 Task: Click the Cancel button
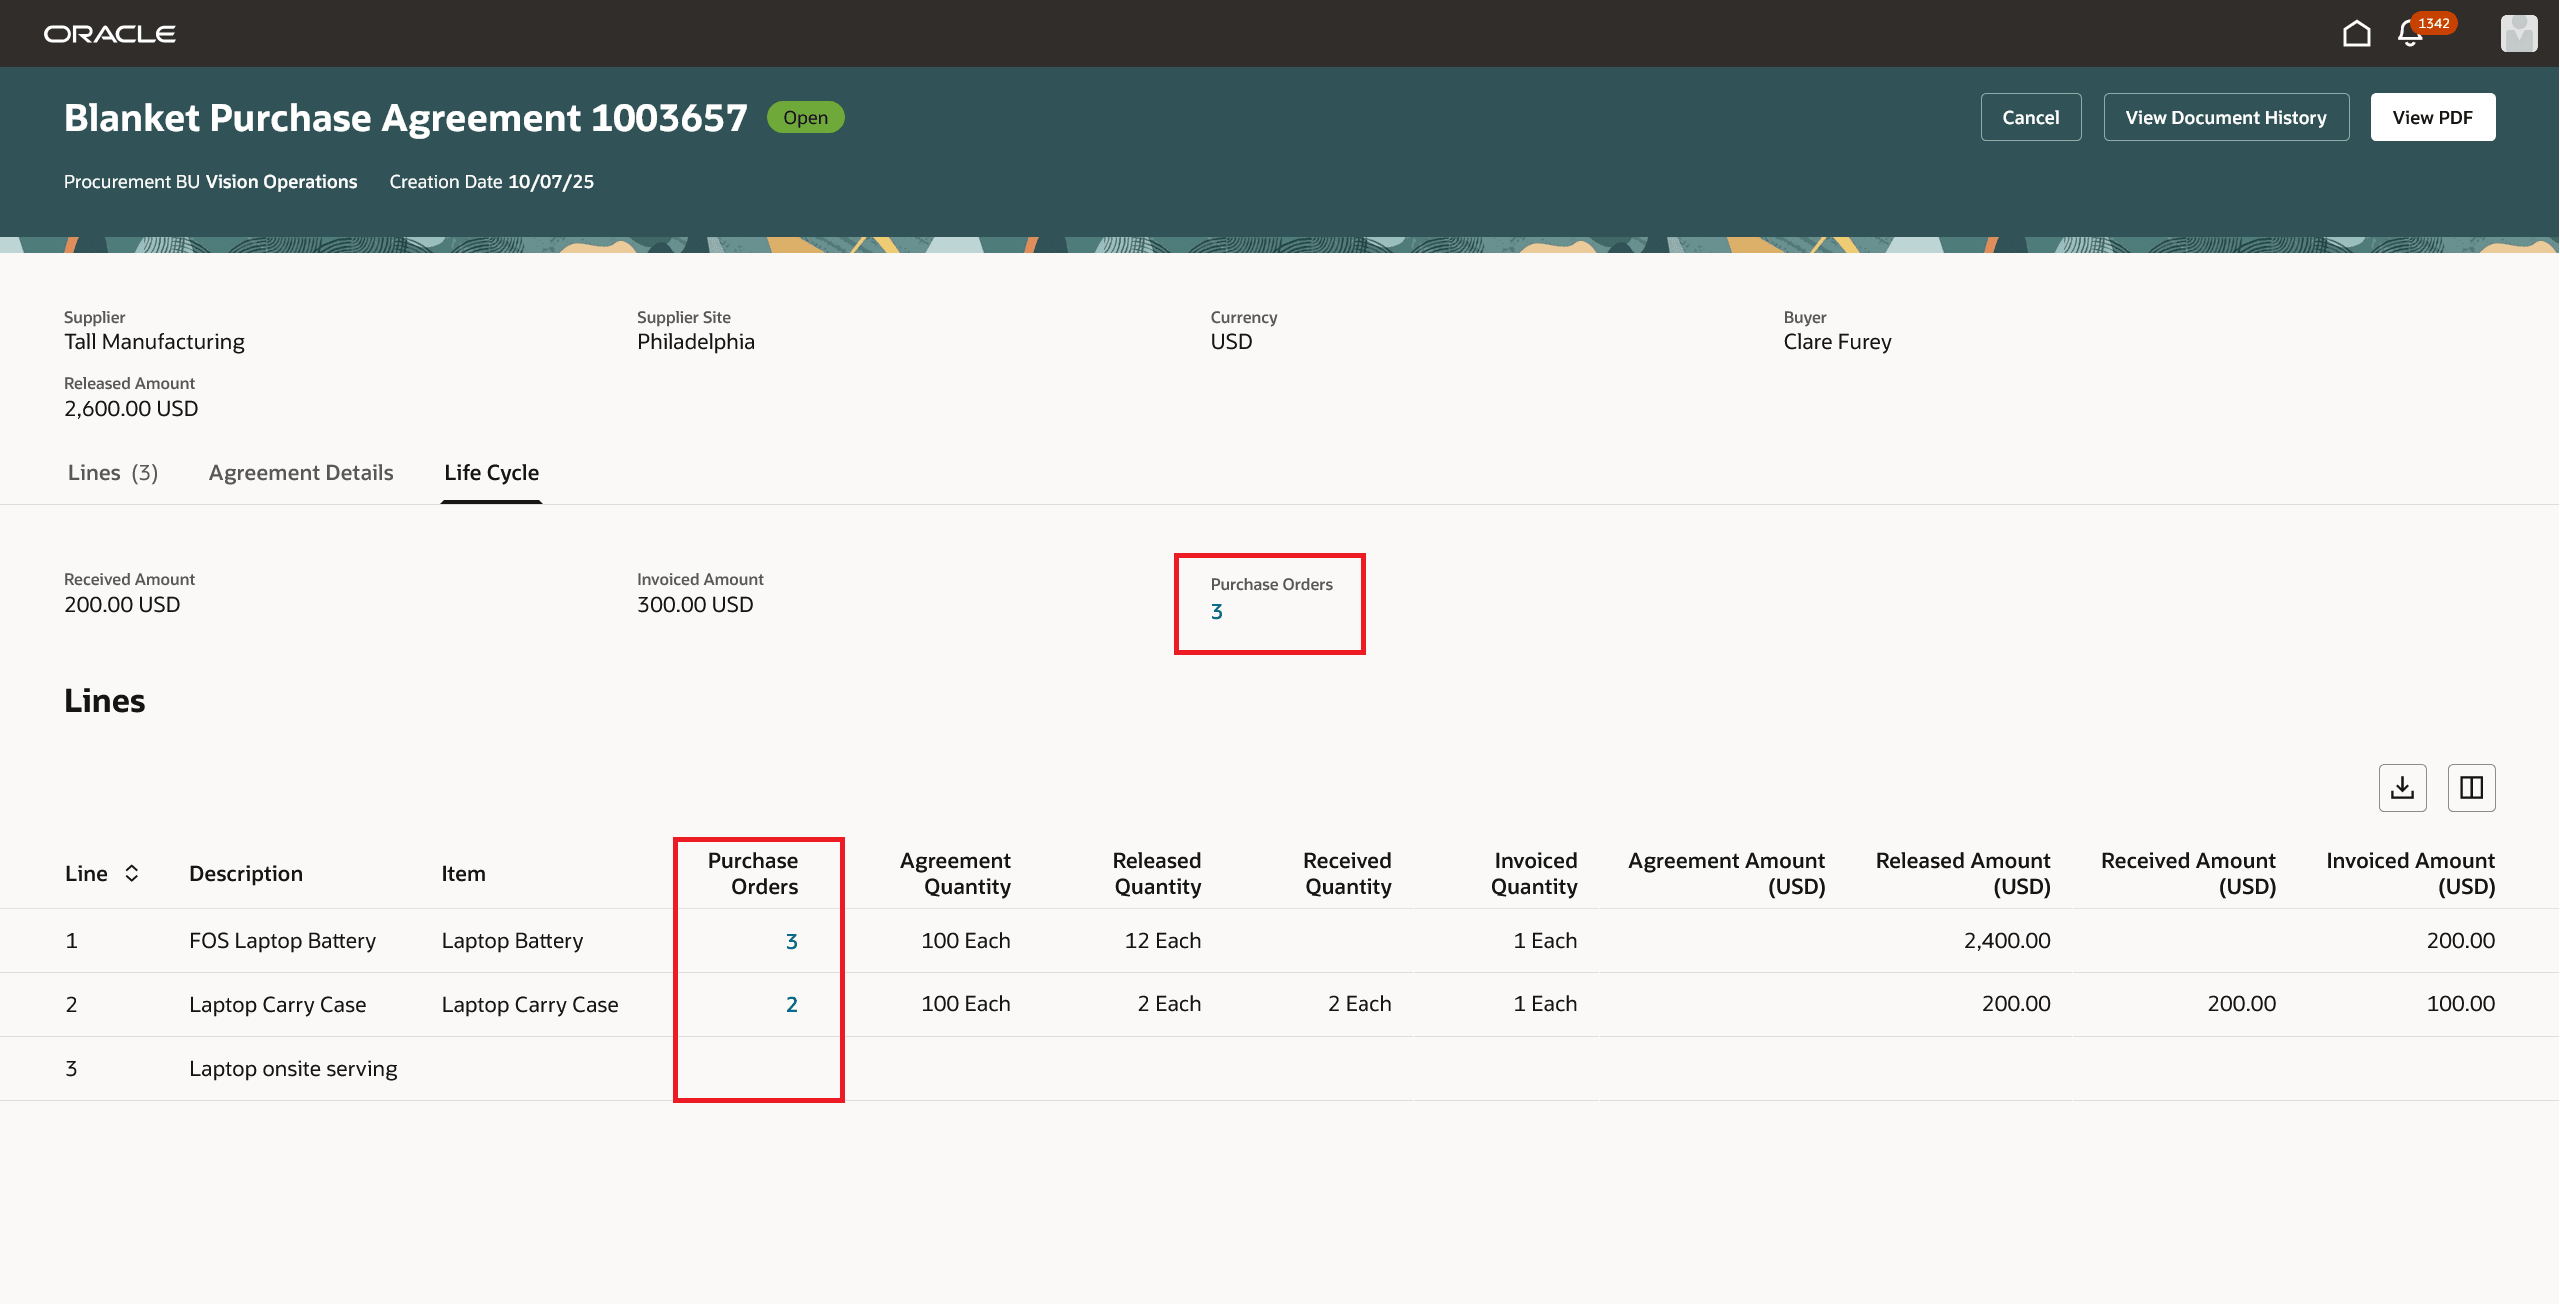2030,117
